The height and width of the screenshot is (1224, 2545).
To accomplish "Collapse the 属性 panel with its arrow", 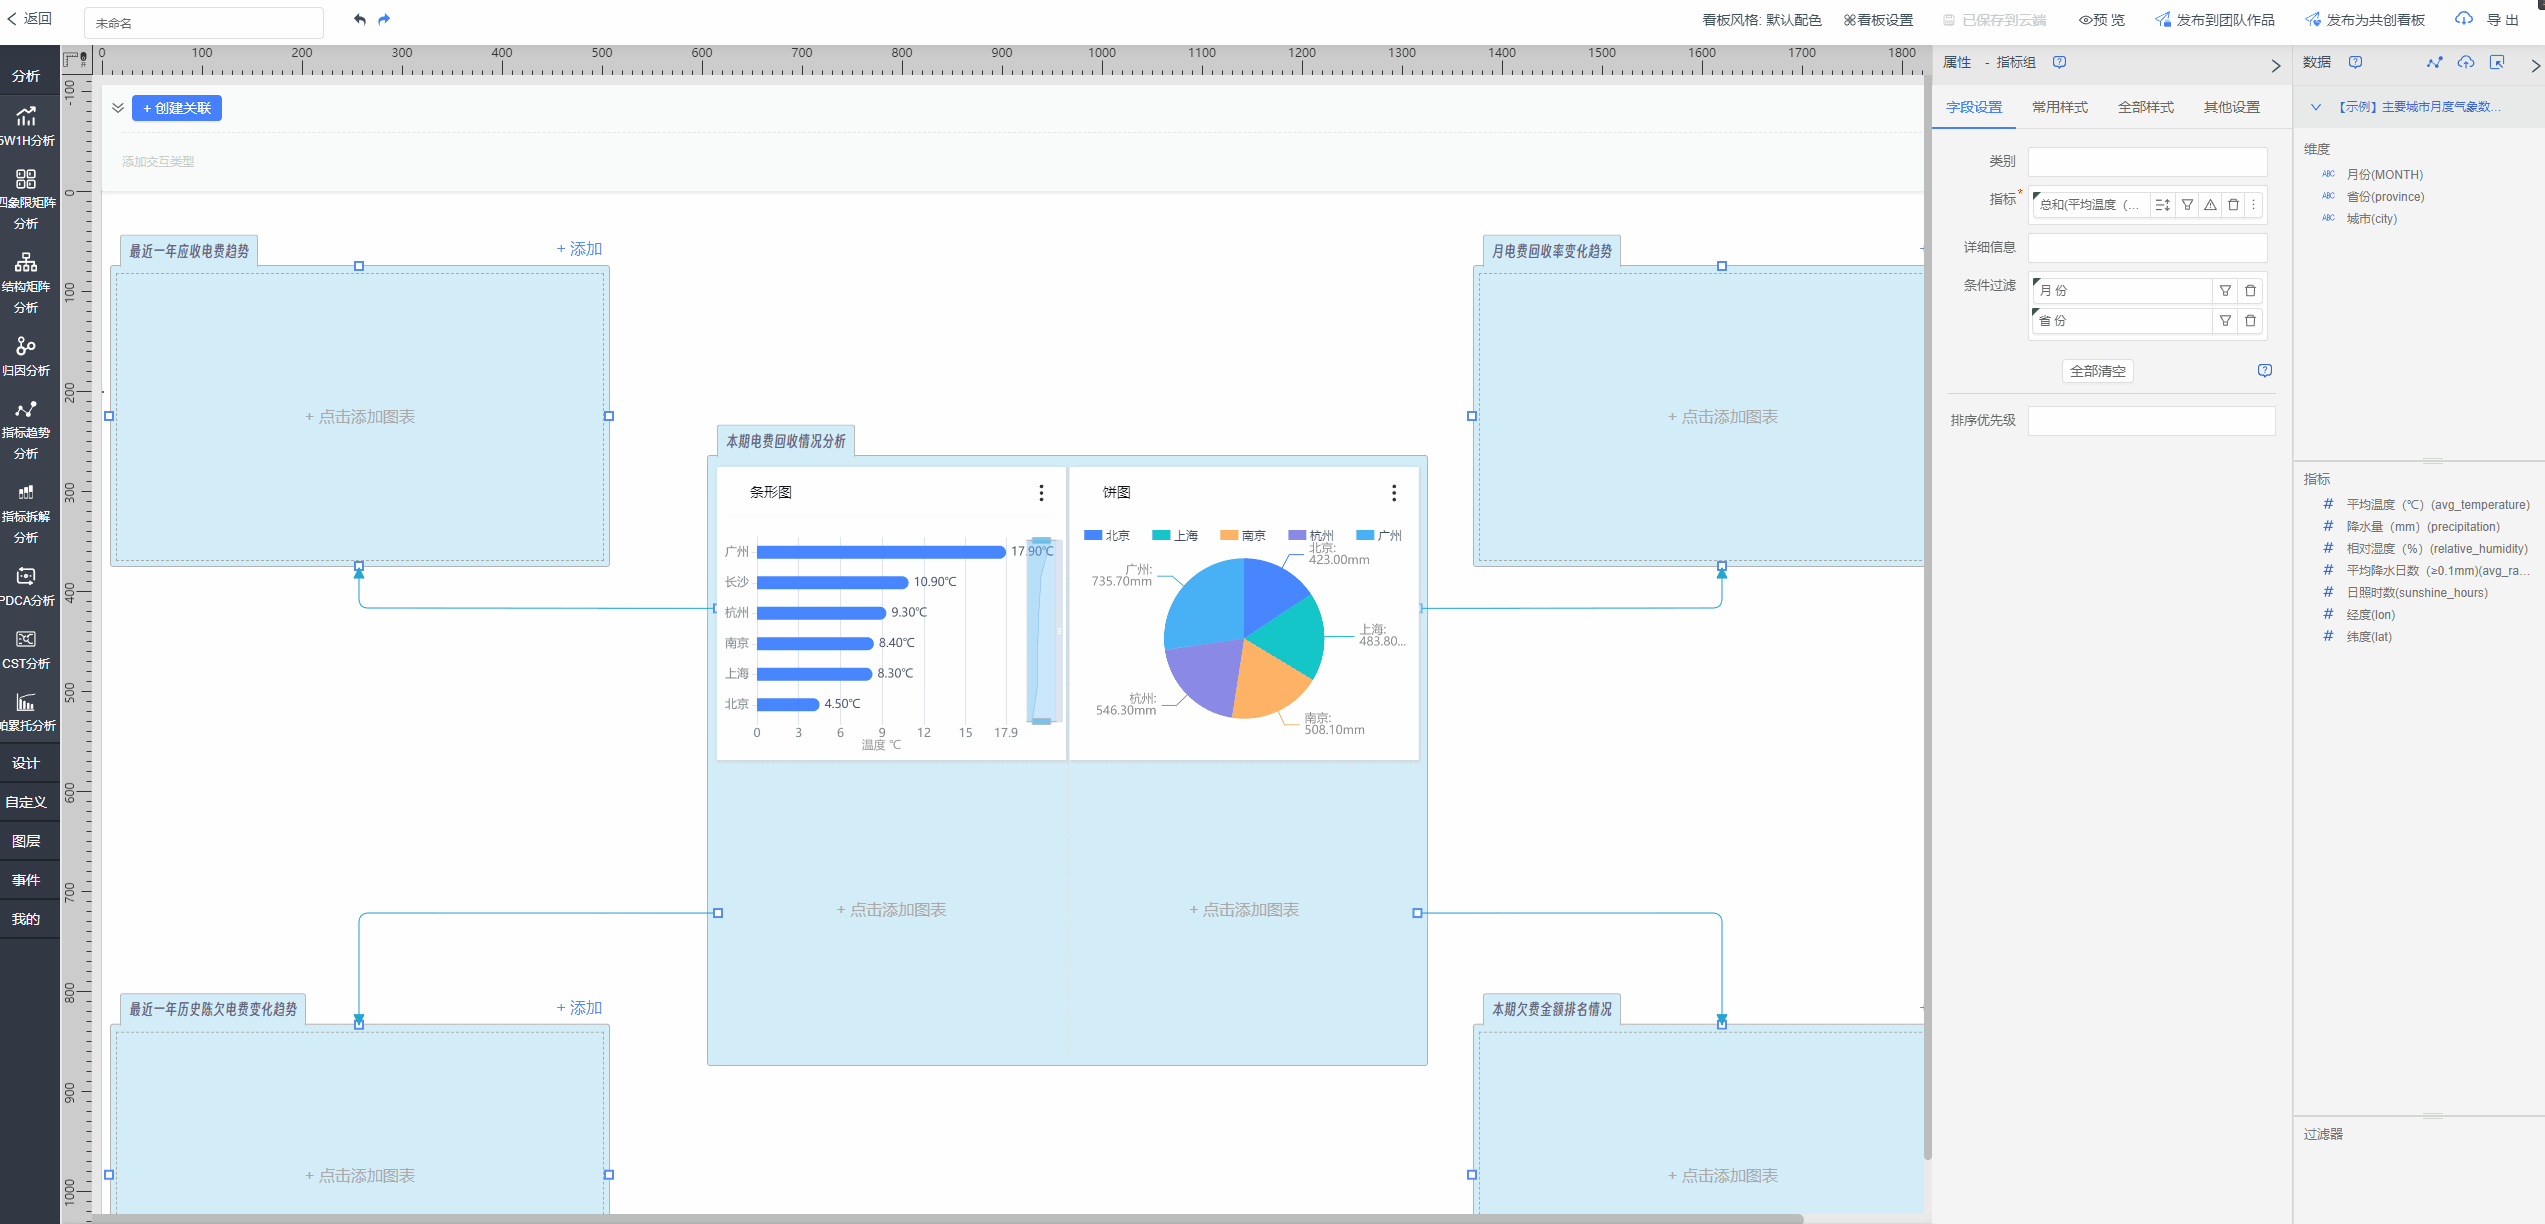I will coord(2276,66).
